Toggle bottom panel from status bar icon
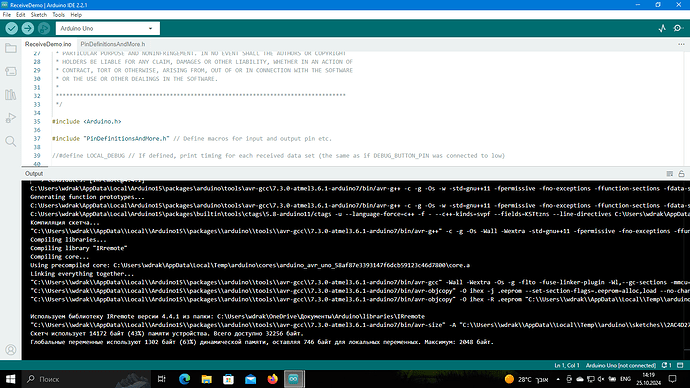Image resolution: width=690 pixels, height=388 pixels. (680, 365)
